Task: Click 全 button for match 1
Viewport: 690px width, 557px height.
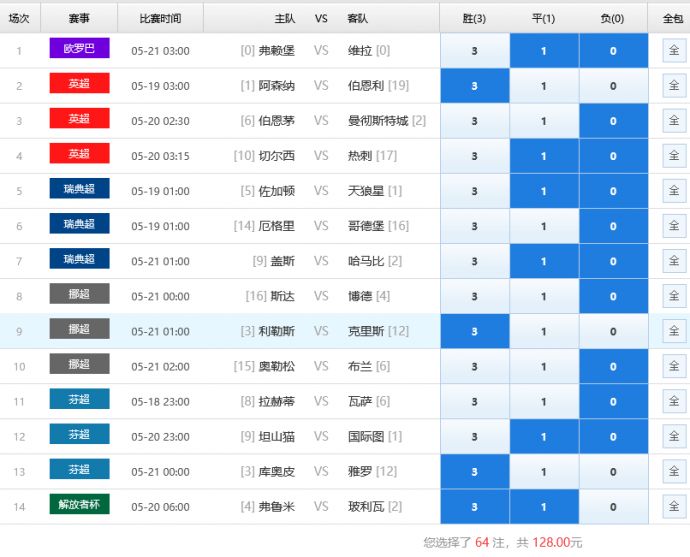Action: pos(674,51)
